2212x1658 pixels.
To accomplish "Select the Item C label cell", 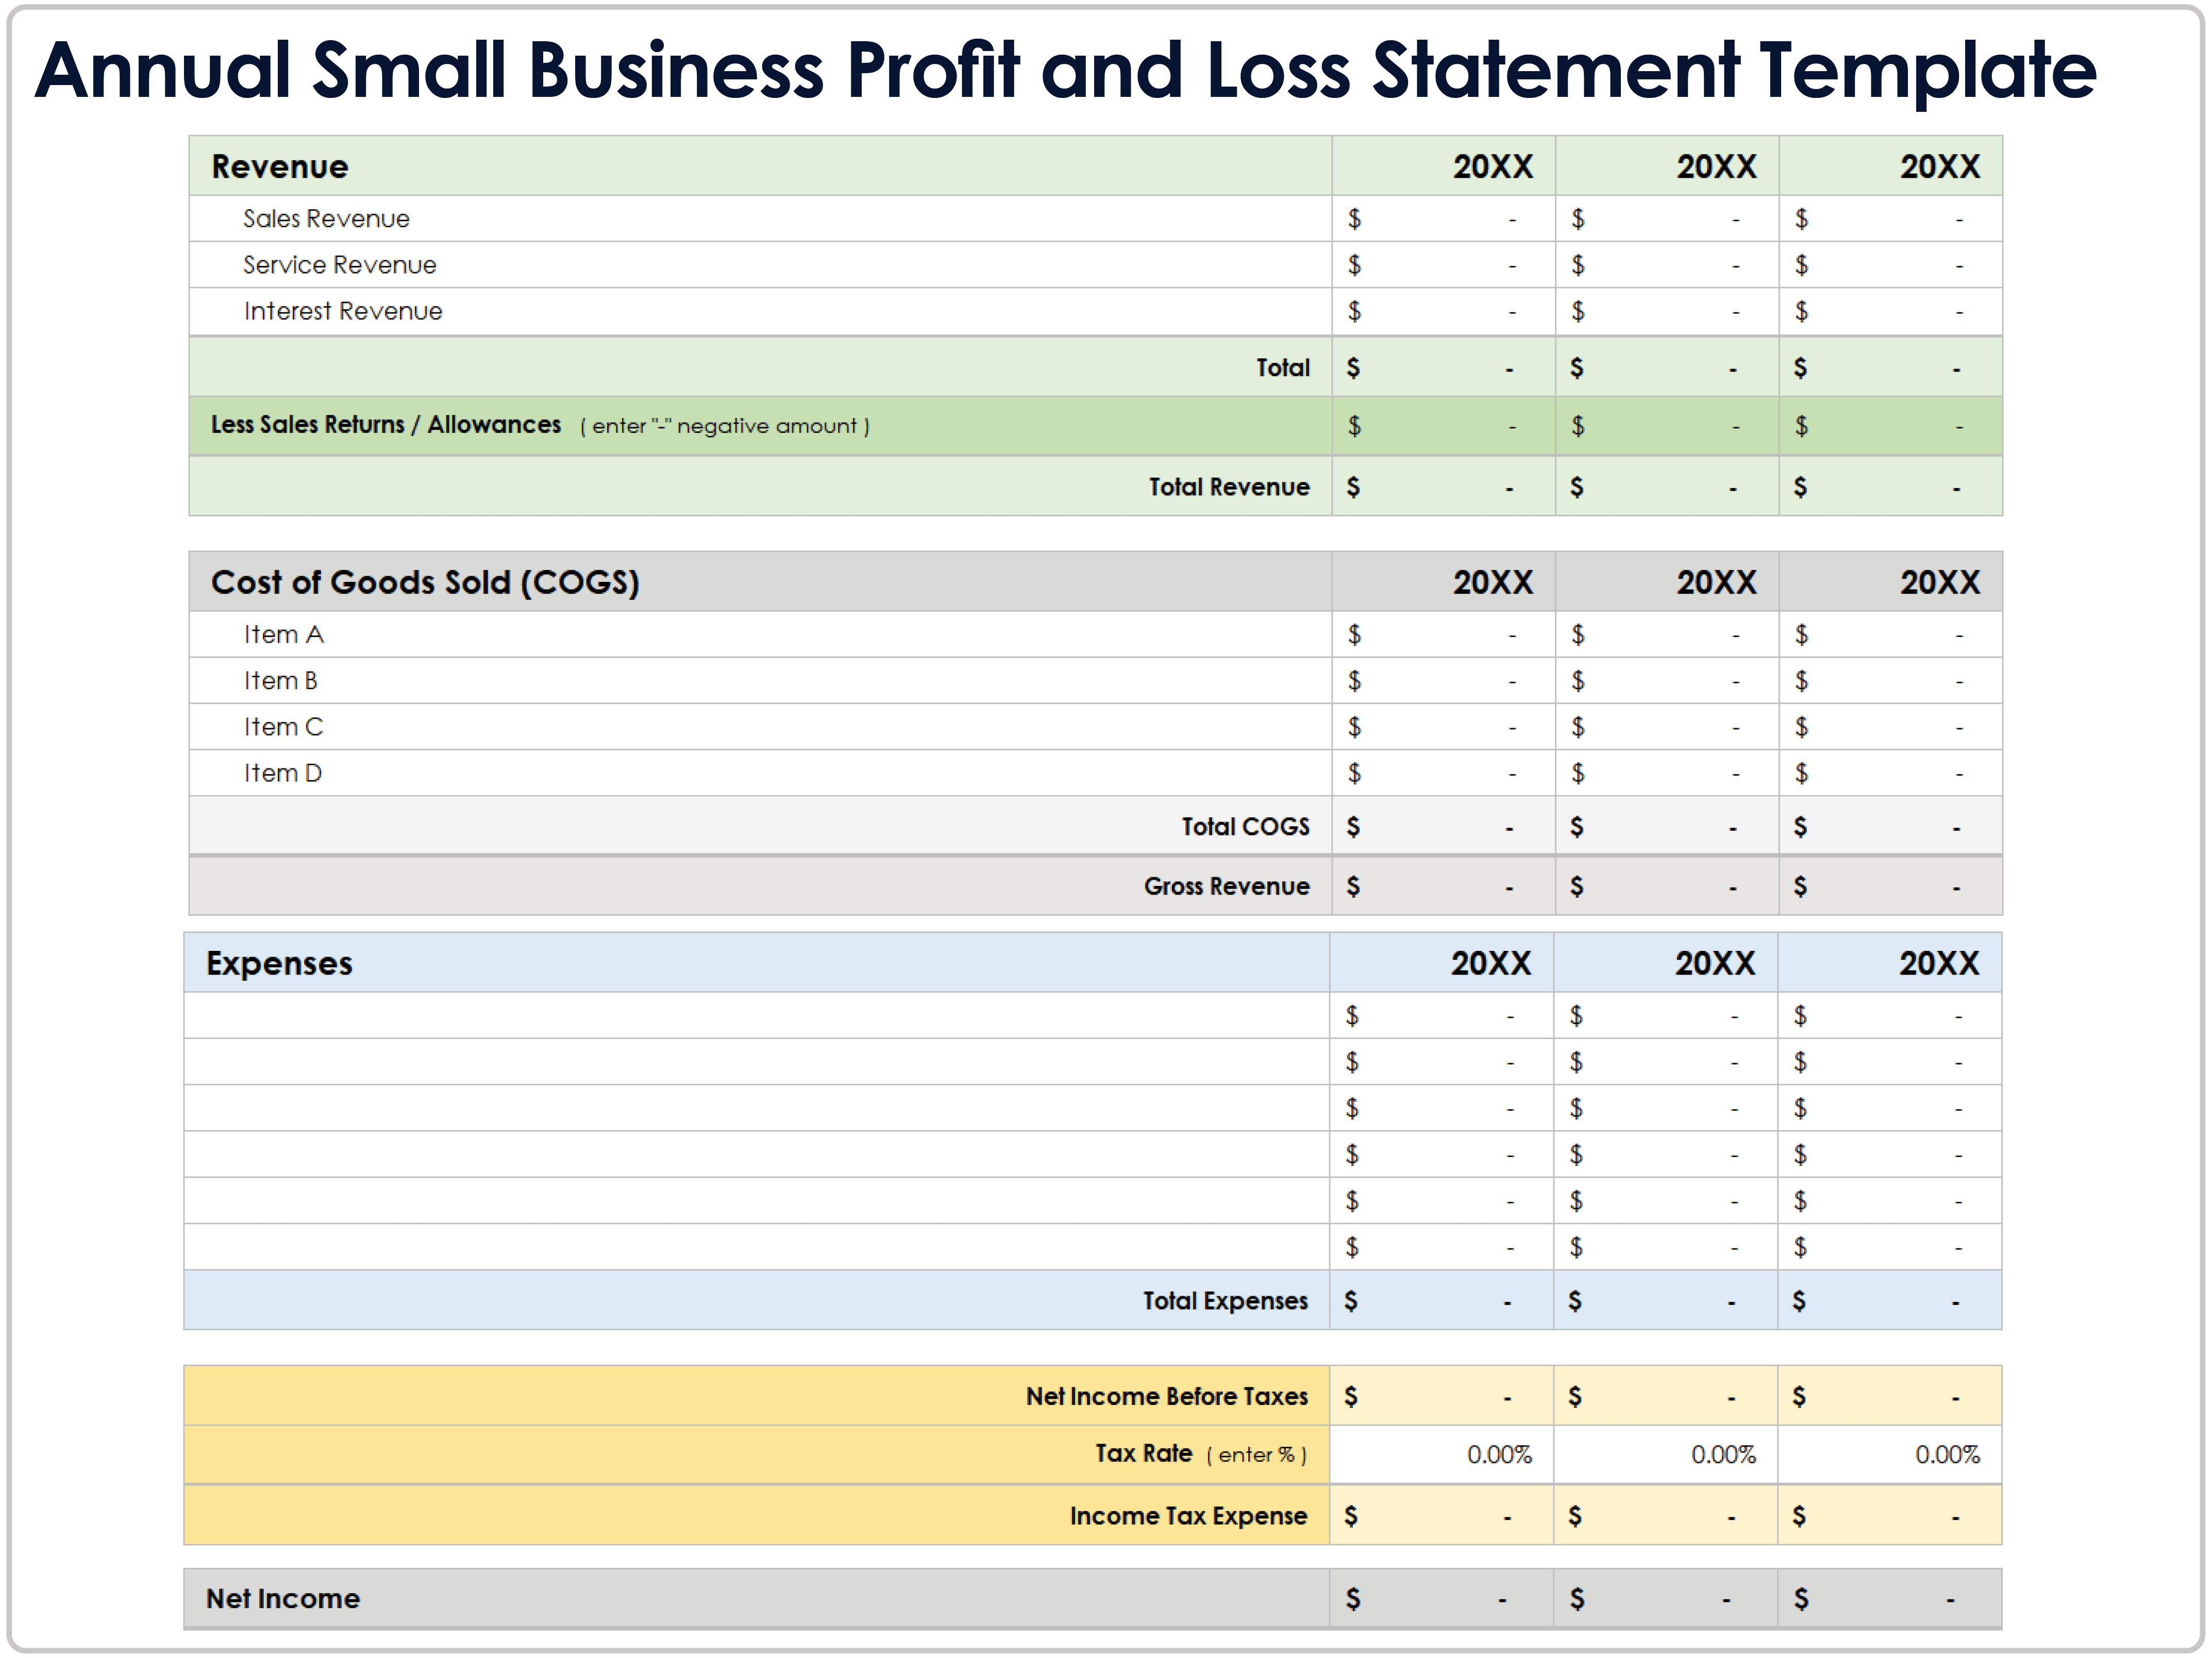I will click(283, 727).
